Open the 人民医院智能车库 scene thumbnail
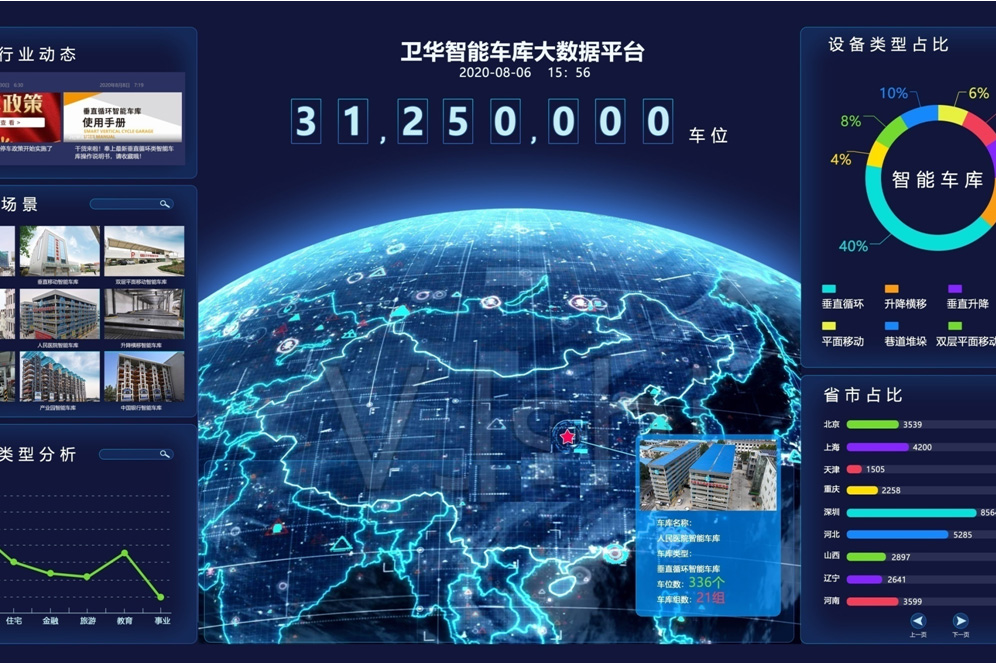Viewport: 996px width, 664px height. (x=60, y=314)
